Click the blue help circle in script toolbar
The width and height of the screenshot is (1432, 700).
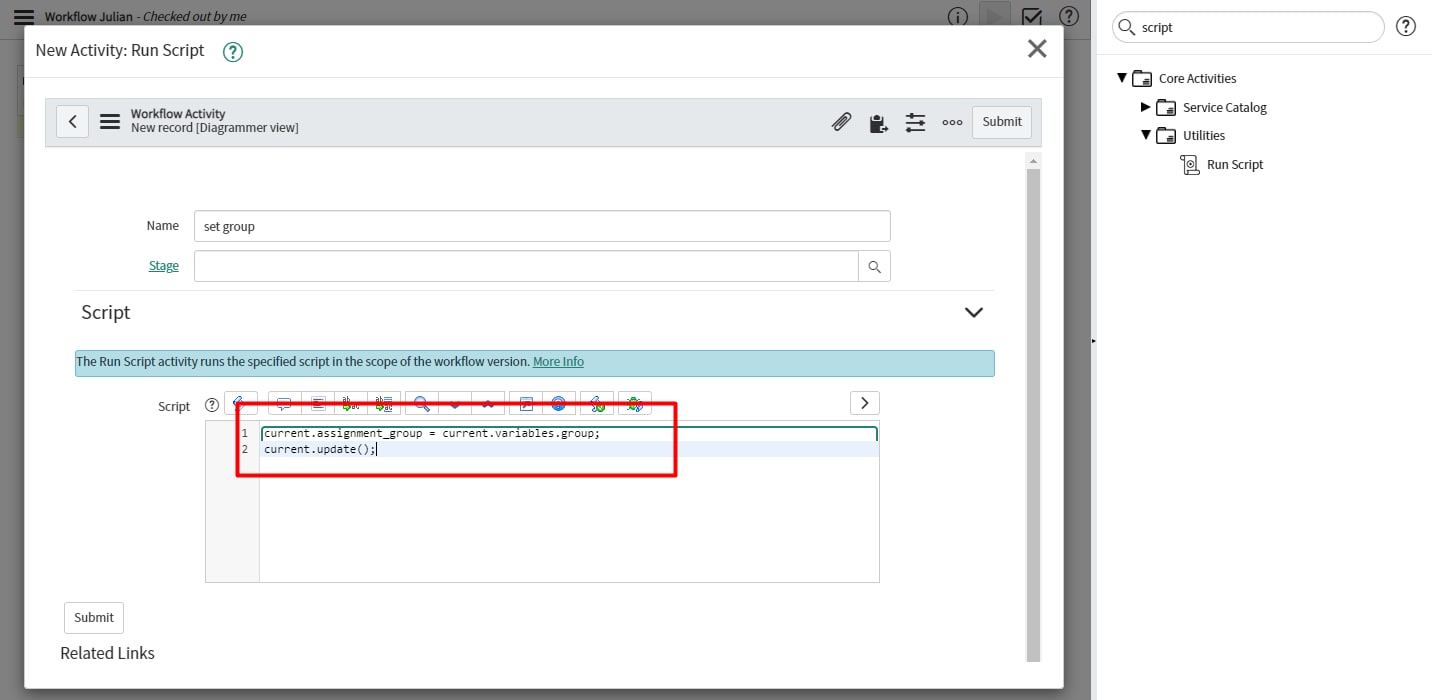point(559,404)
